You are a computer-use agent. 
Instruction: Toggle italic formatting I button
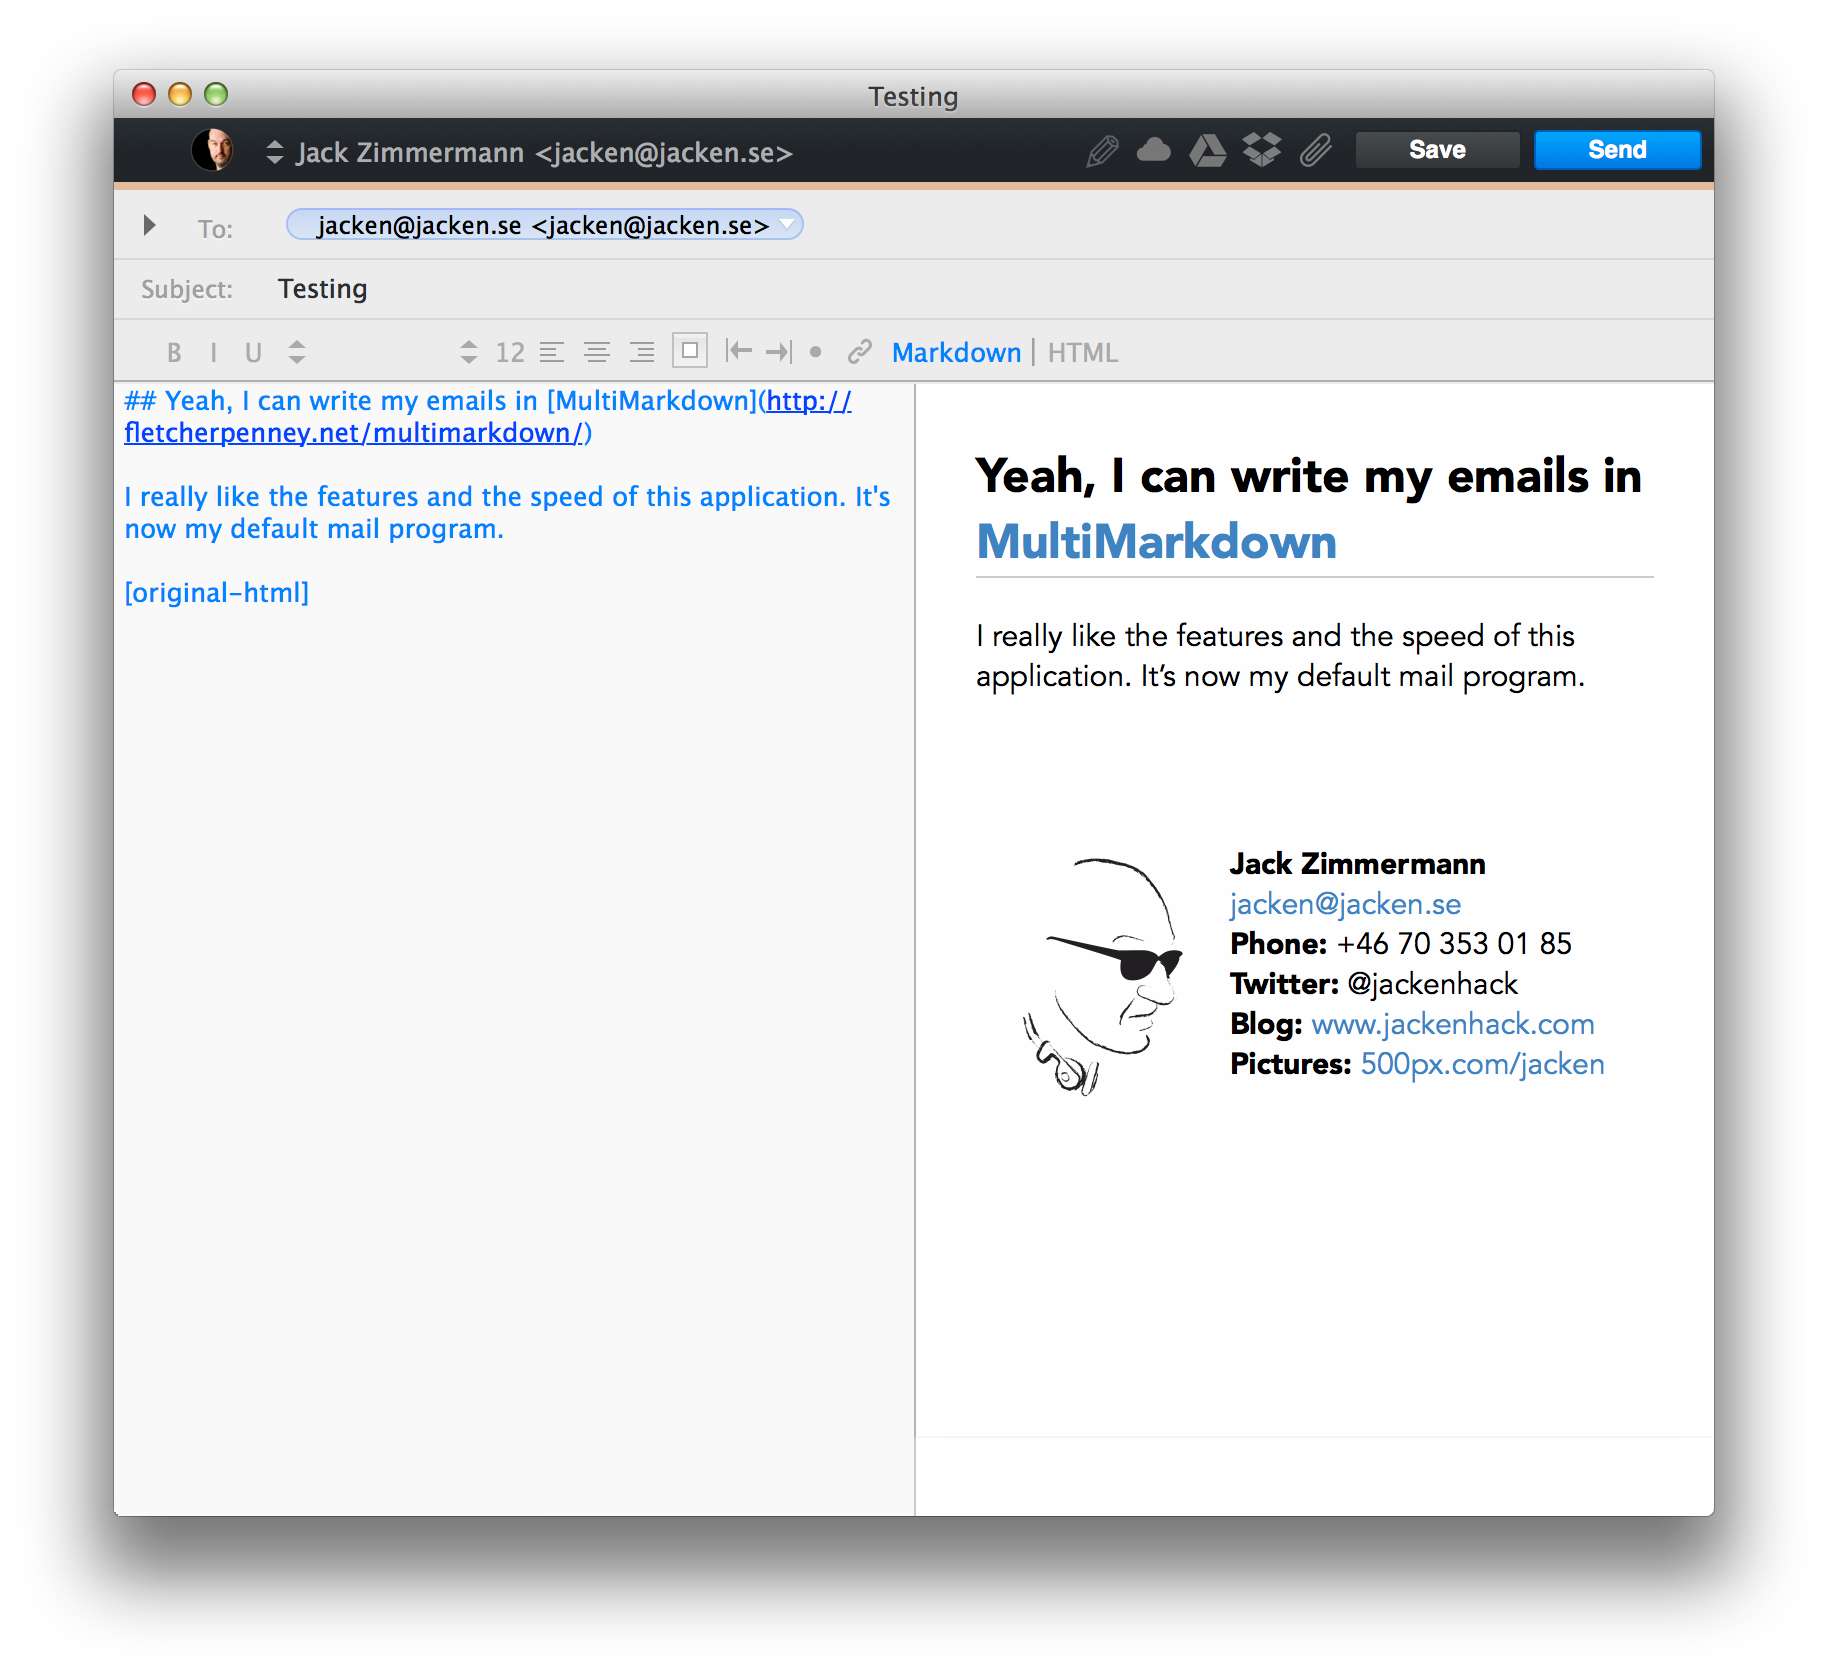point(213,352)
